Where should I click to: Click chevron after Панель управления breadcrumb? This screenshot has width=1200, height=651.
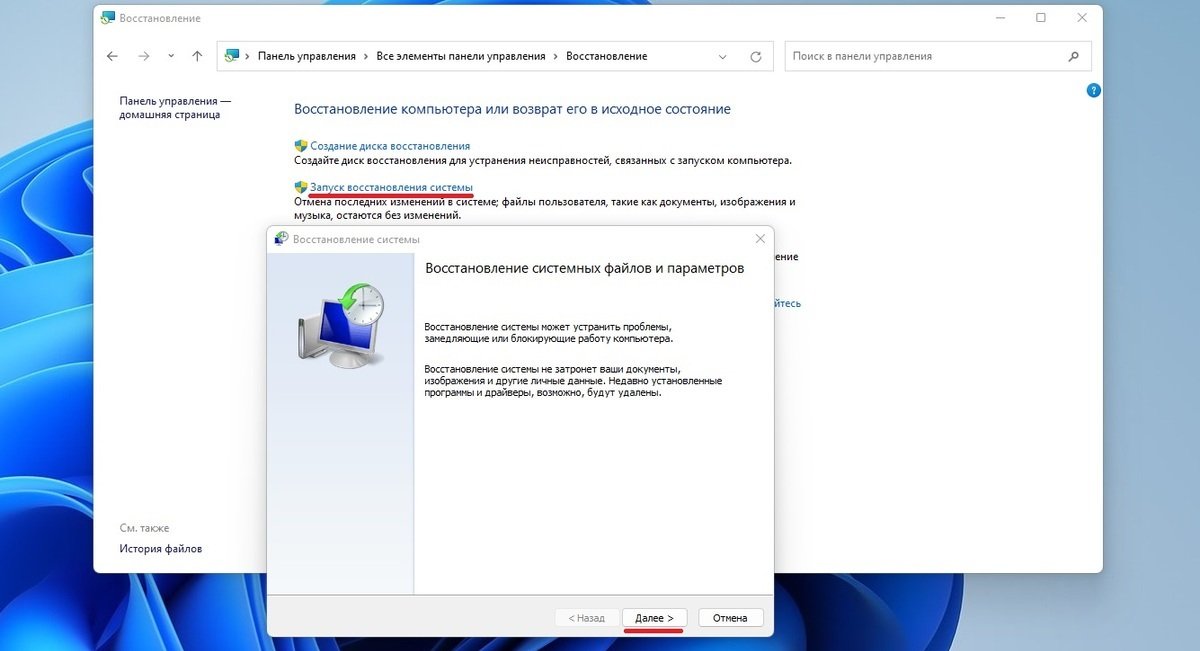(x=366, y=57)
